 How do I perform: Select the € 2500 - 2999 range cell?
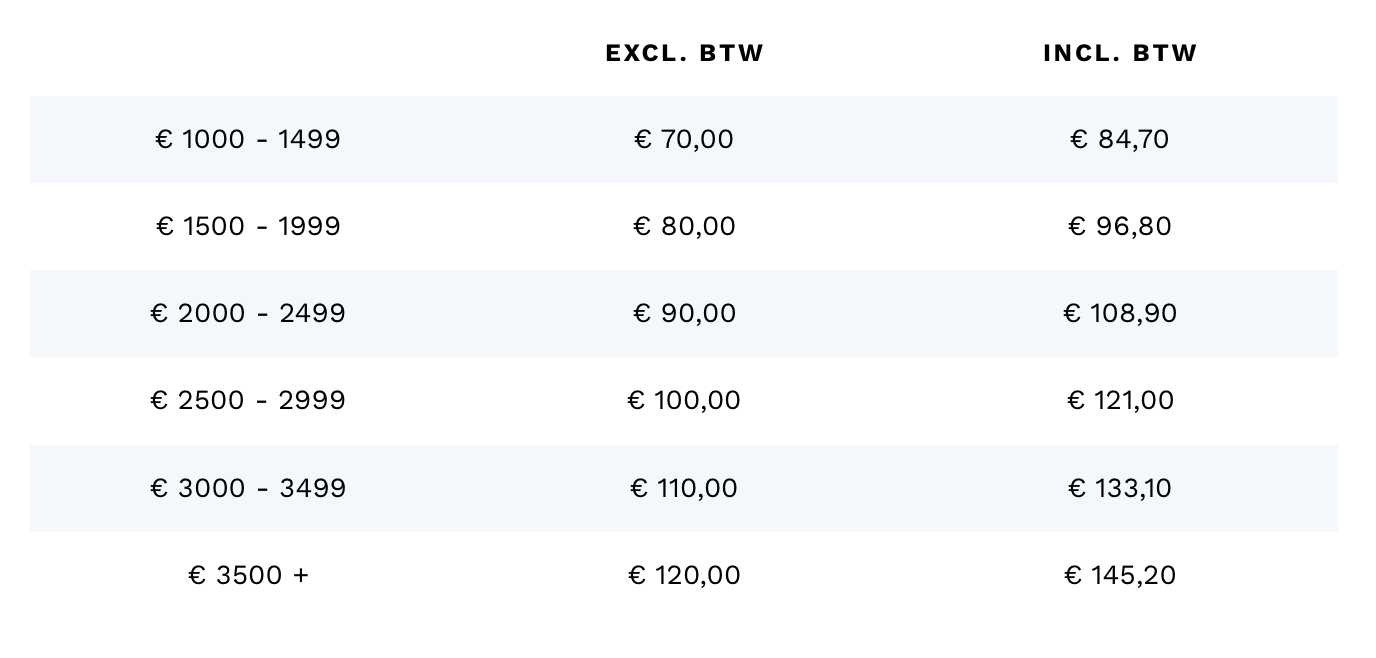248,400
